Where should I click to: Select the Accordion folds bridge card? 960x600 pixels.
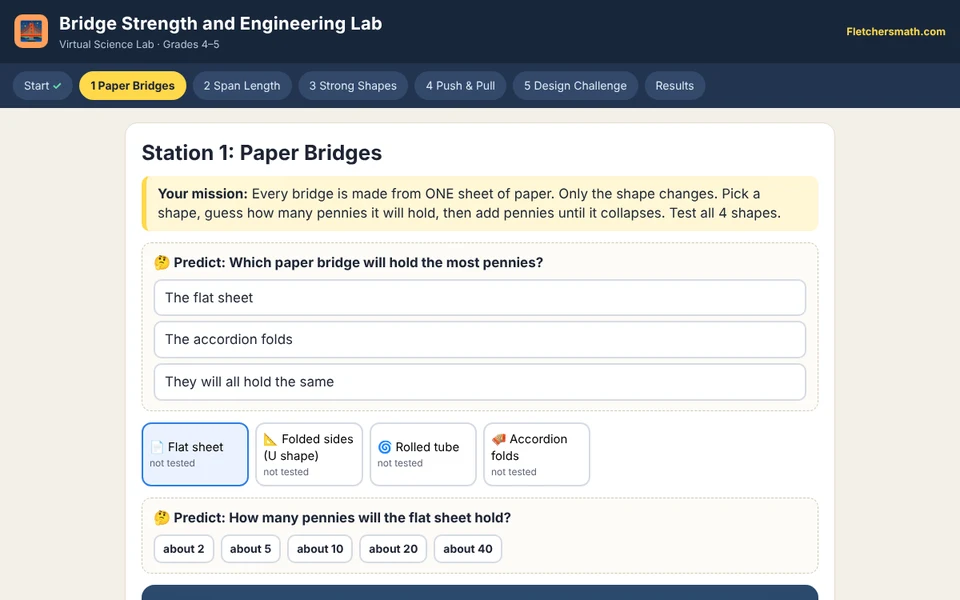(x=537, y=454)
